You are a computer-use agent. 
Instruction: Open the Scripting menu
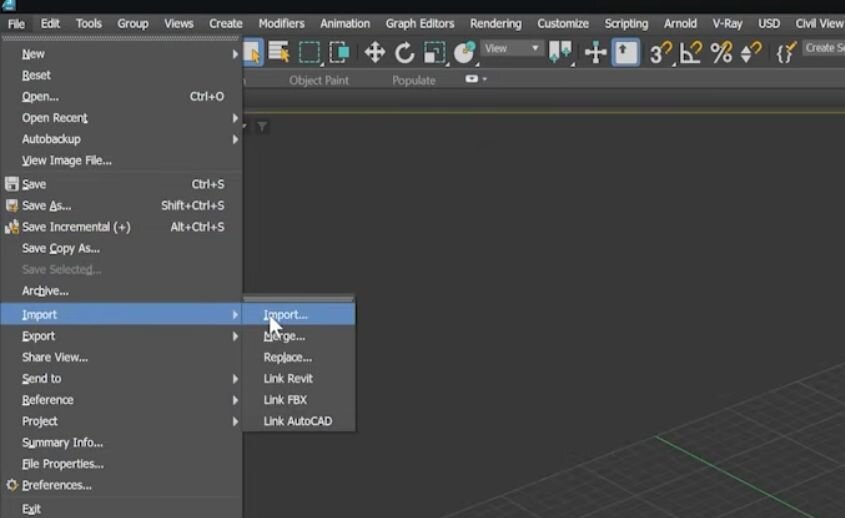click(x=626, y=24)
